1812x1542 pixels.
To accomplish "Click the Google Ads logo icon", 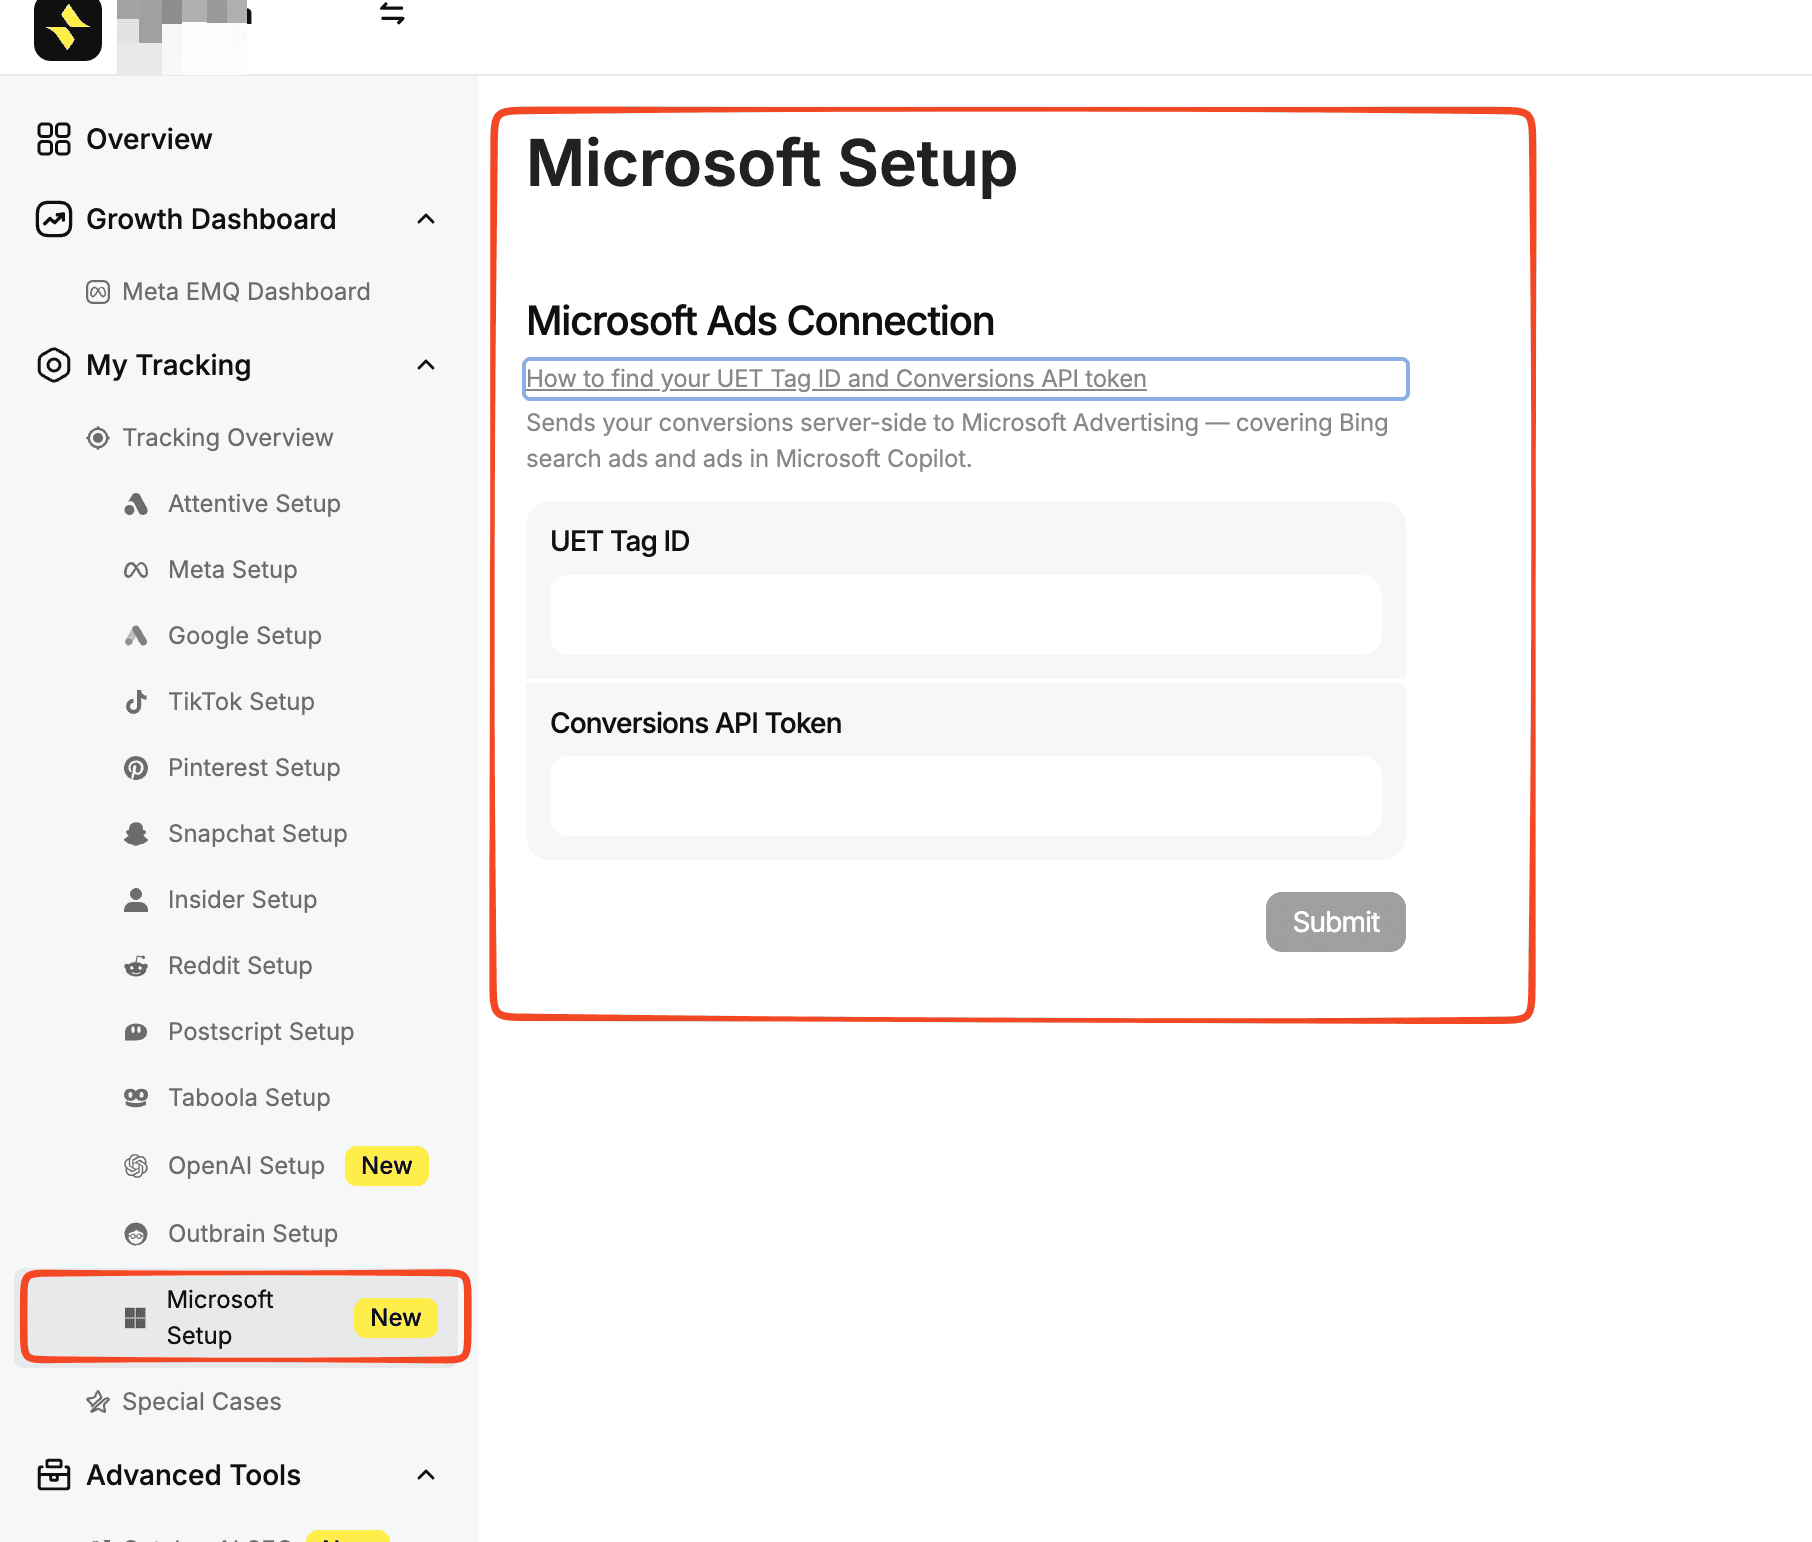I will [x=136, y=636].
